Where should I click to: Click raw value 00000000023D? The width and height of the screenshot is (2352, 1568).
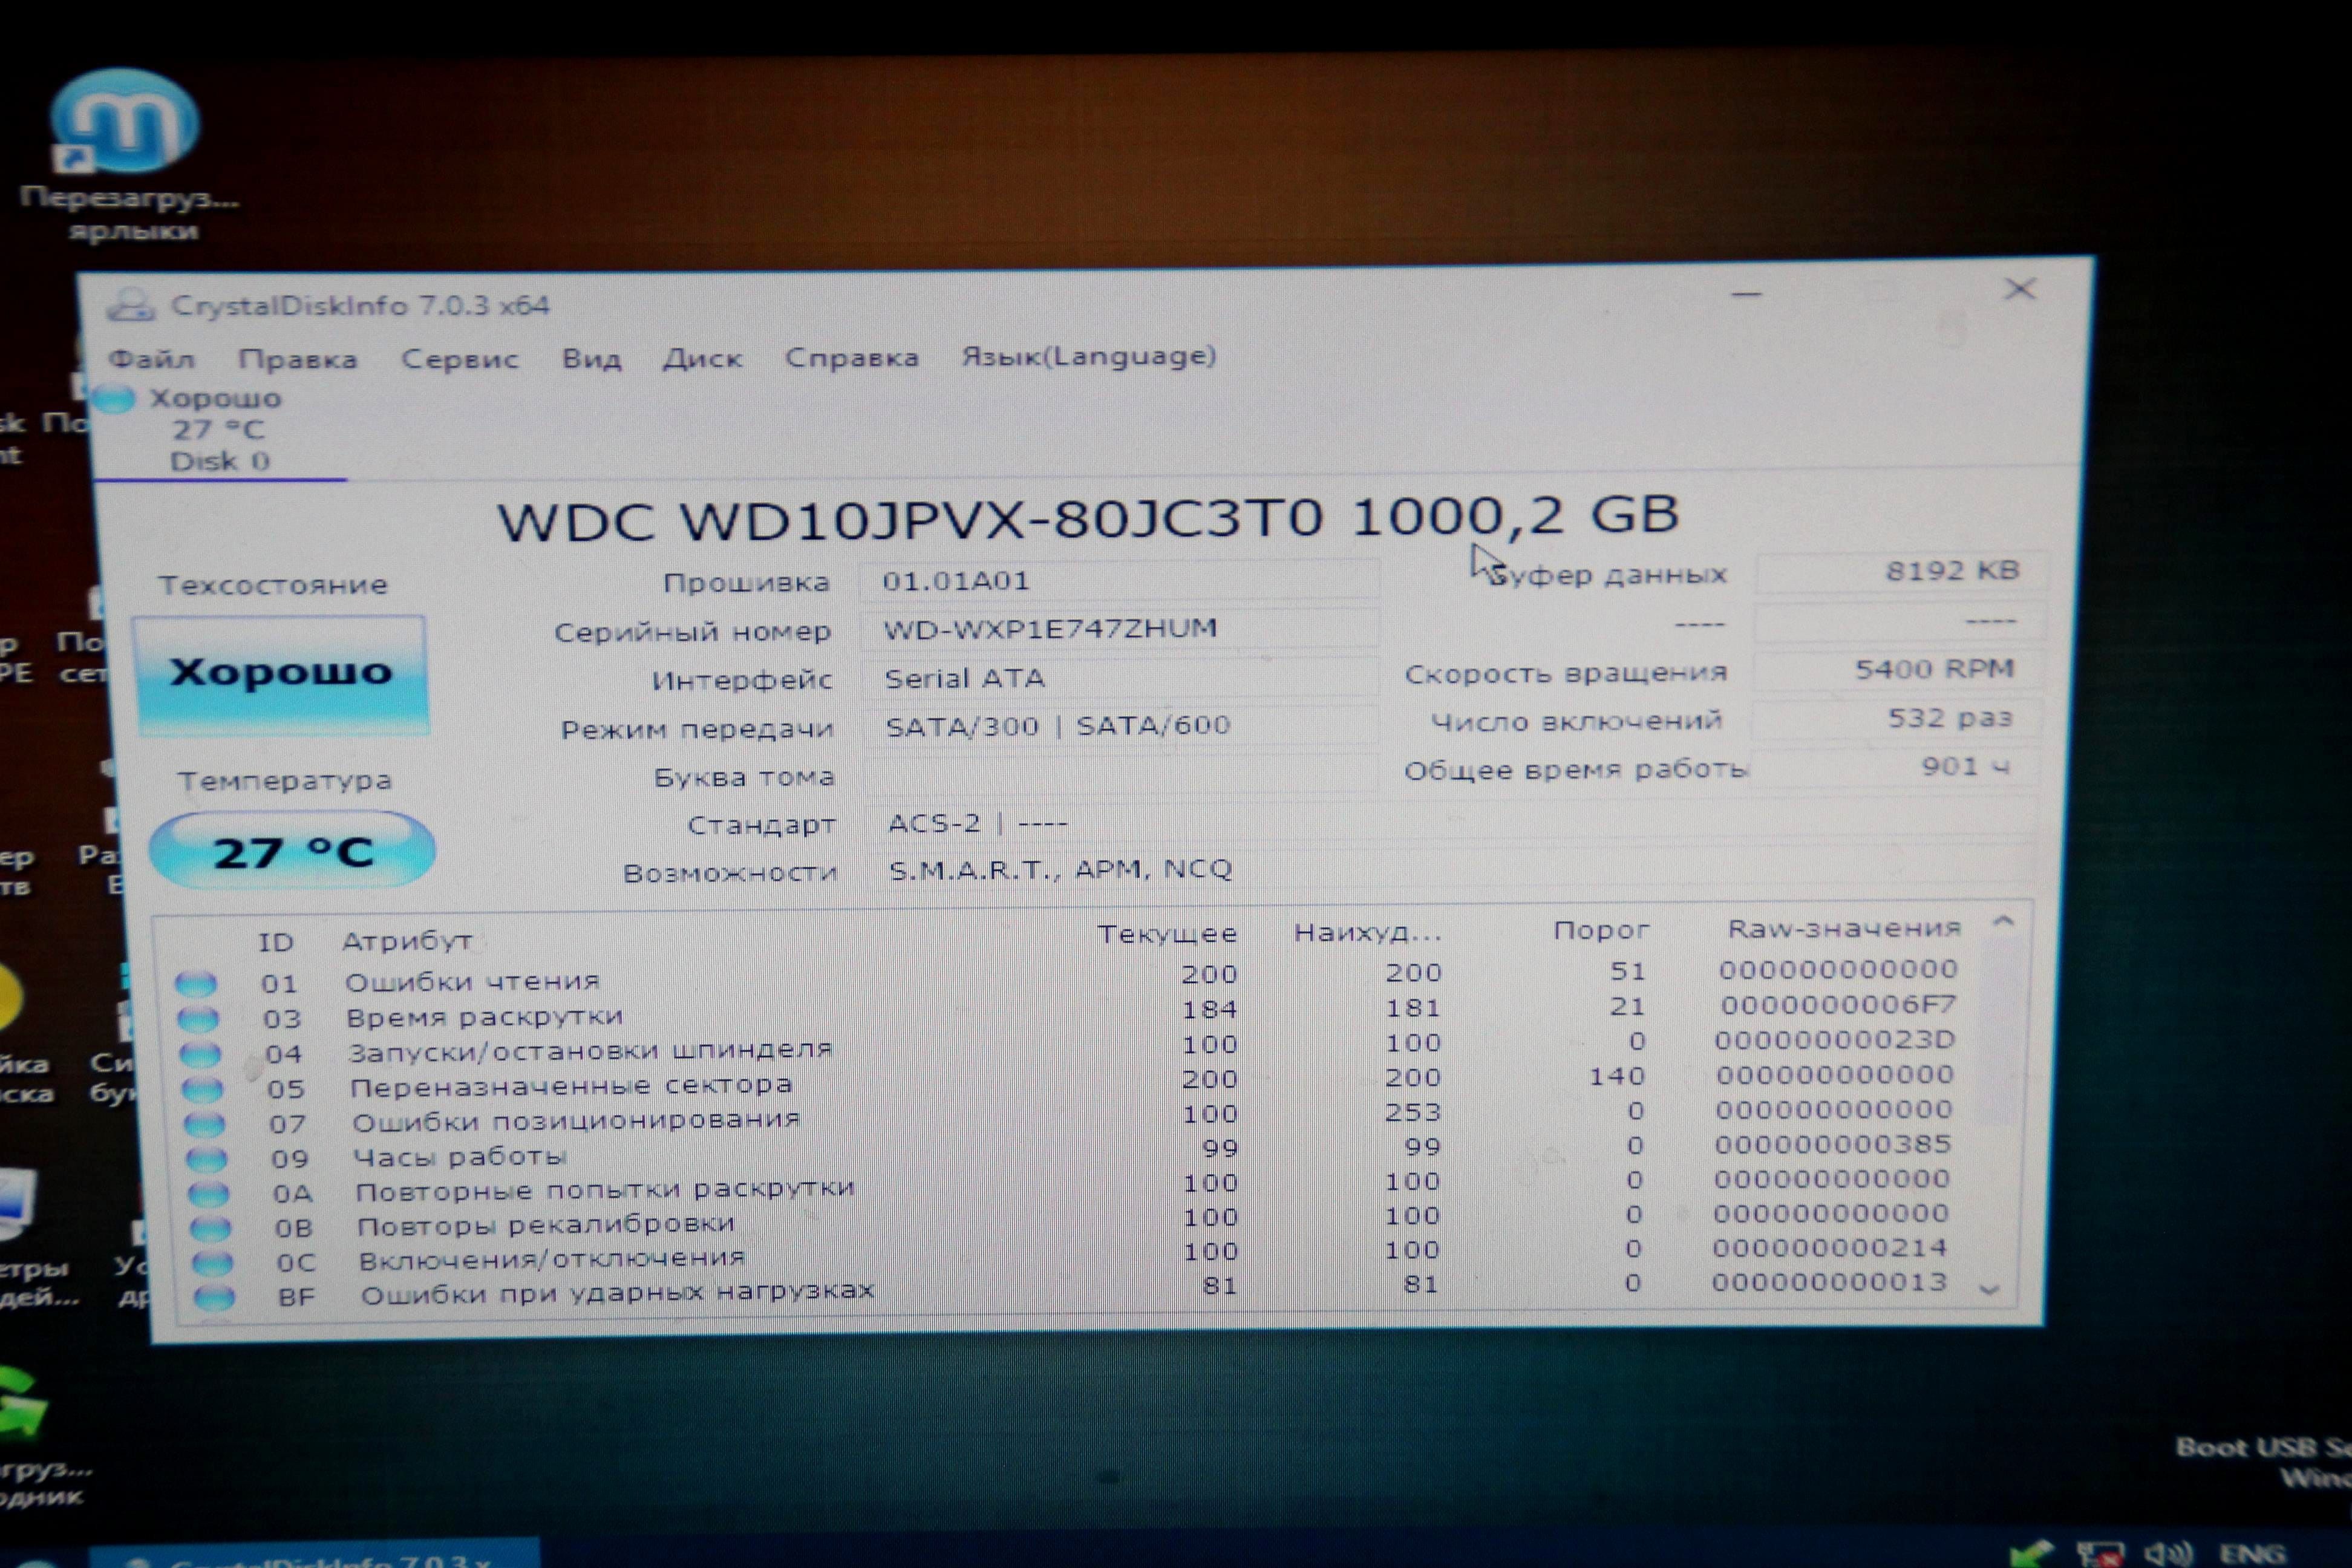1835,1040
